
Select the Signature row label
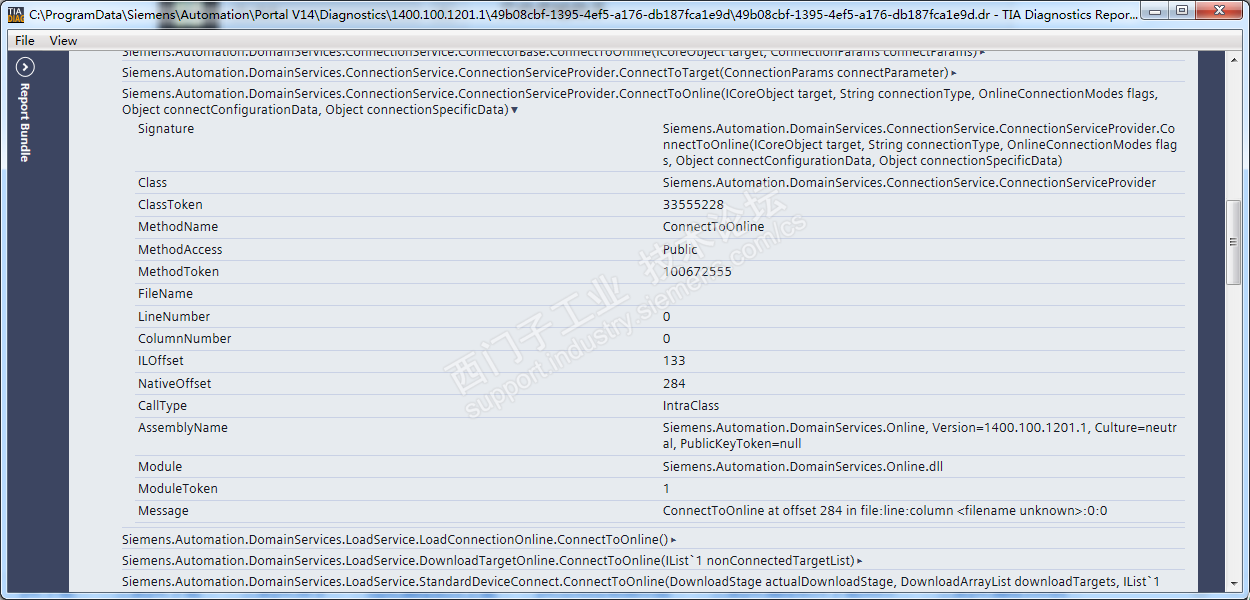tap(166, 129)
